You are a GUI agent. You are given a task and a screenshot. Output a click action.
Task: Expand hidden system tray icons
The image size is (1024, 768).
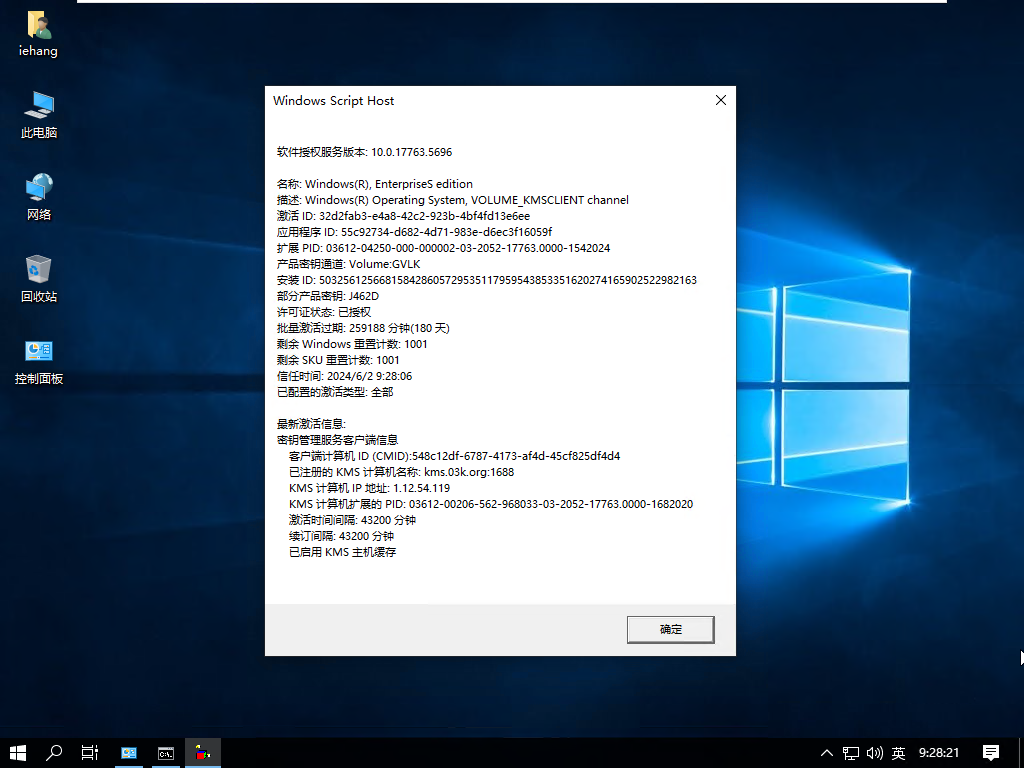(826, 752)
